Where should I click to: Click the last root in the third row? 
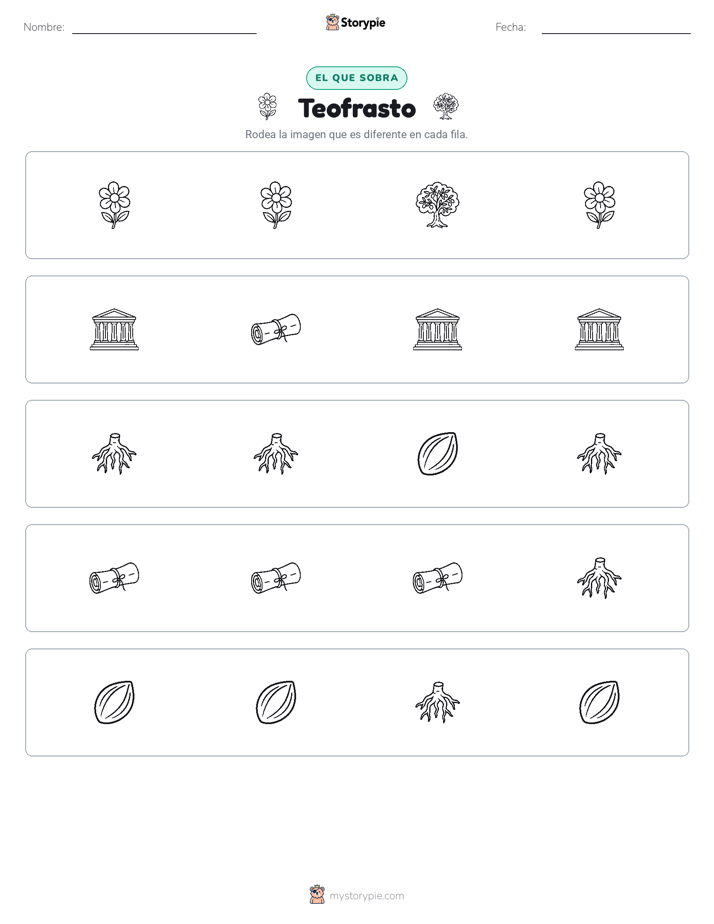tap(599, 454)
